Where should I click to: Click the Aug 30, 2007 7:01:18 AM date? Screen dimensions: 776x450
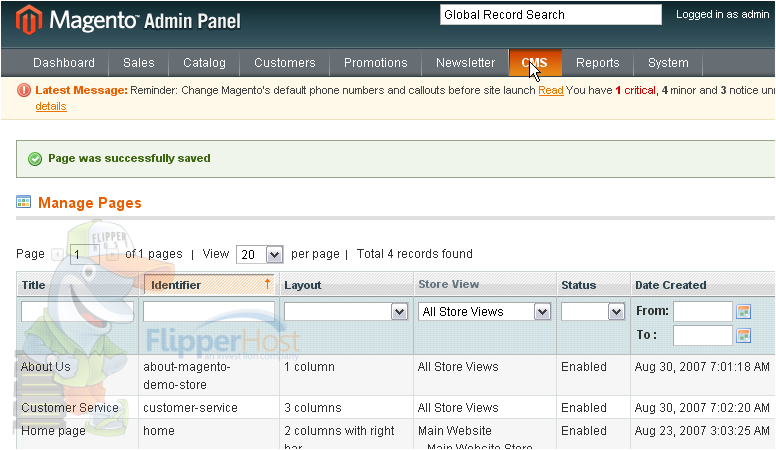(x=702, y=367)
